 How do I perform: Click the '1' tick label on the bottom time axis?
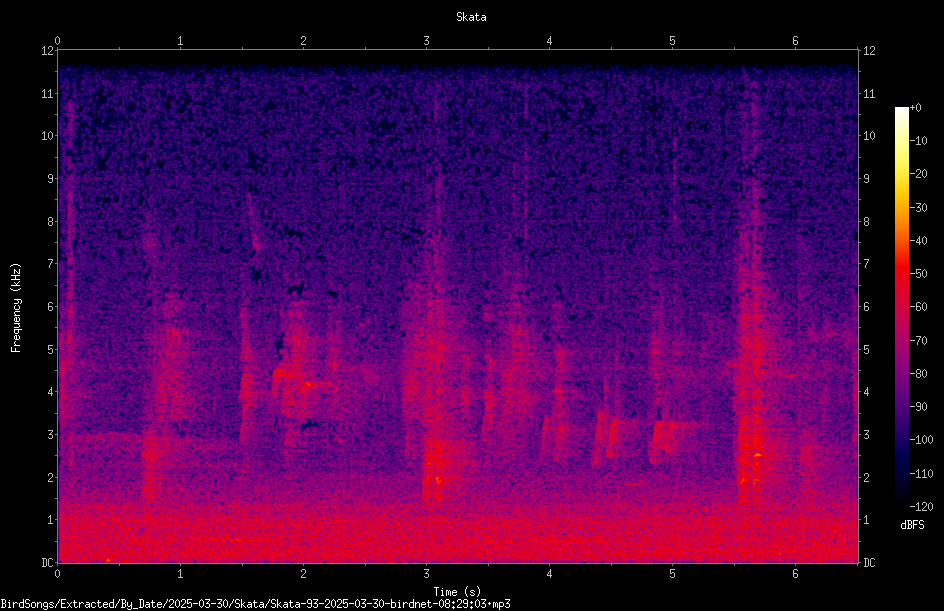pos(180,574)
